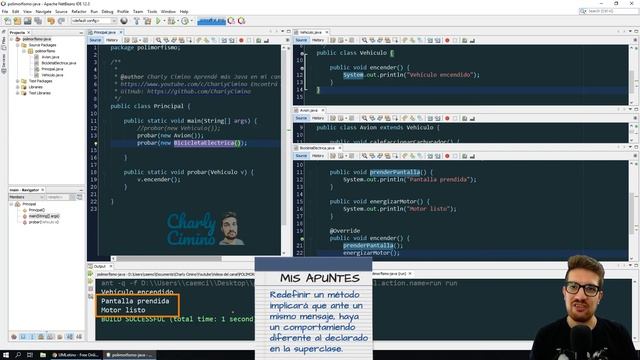Image resolution: width=640 pixels, height=360 pixels.
Task: Click the Find magnifier in BicicletaElectrica.java toolbar
Action: click(364, 156)
